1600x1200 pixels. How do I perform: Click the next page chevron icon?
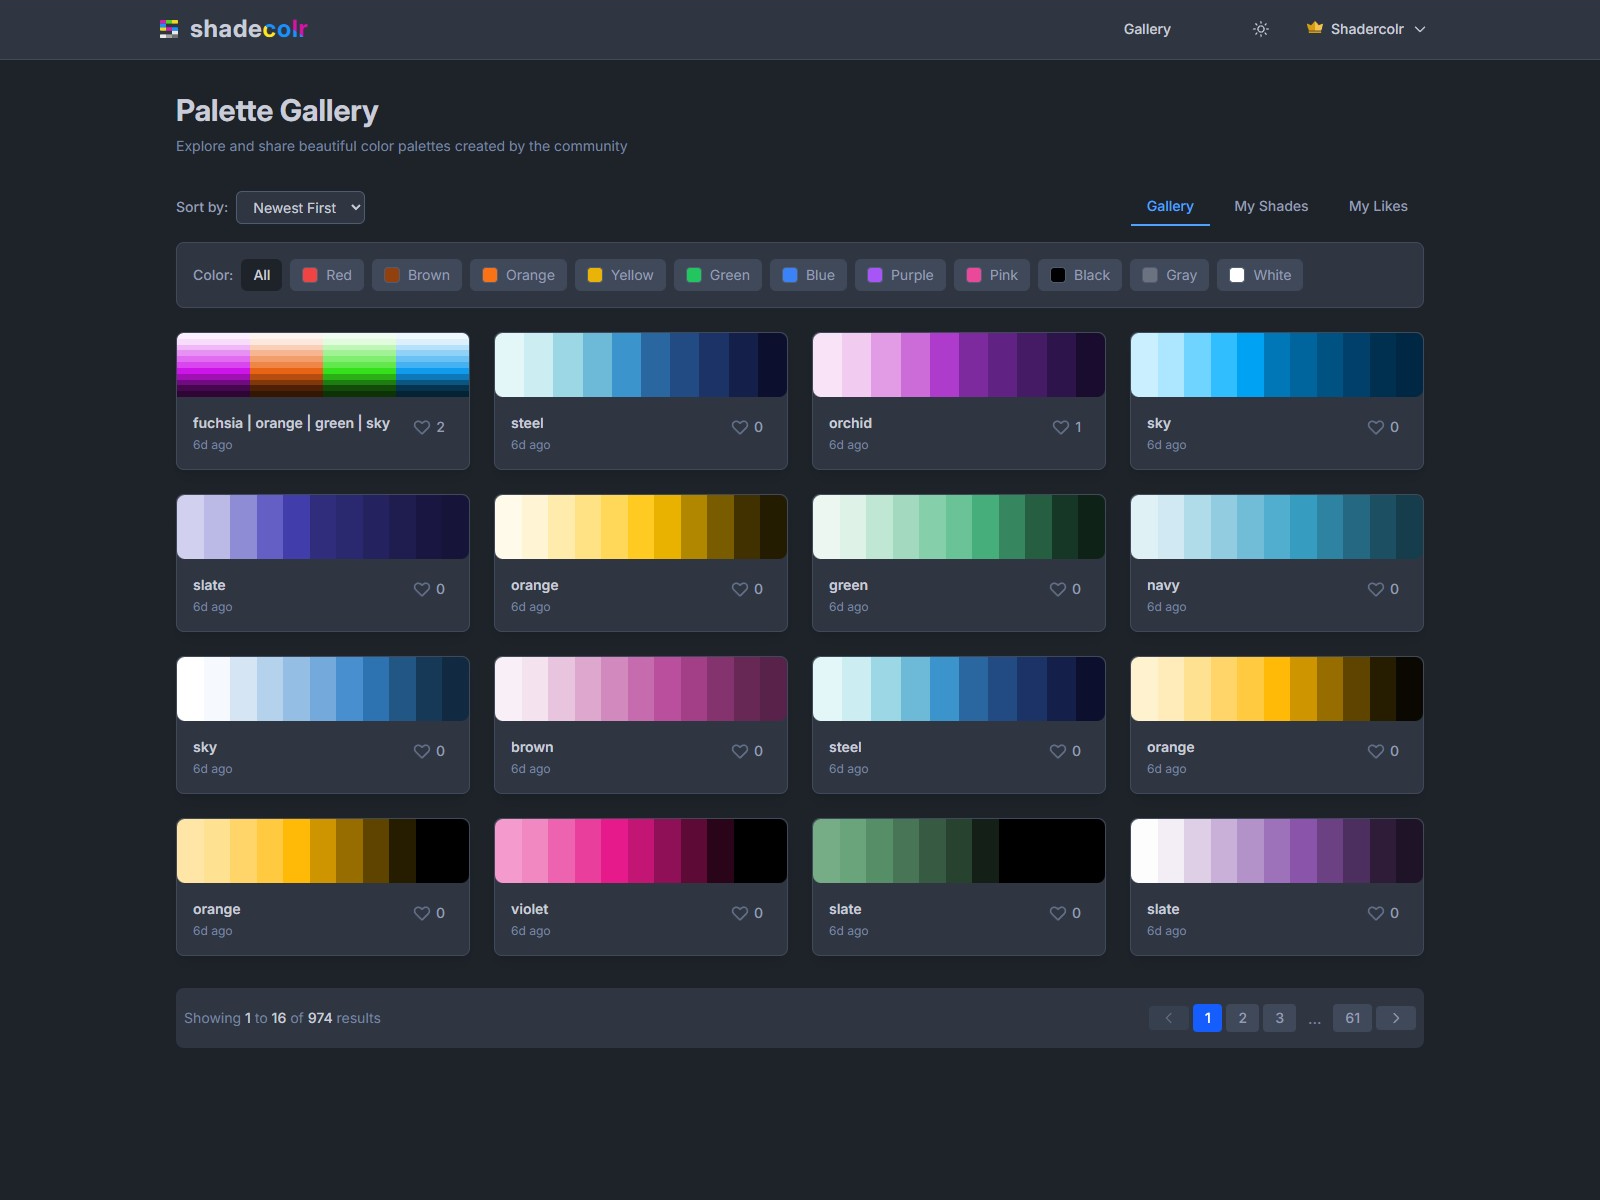[1396, 1018]
